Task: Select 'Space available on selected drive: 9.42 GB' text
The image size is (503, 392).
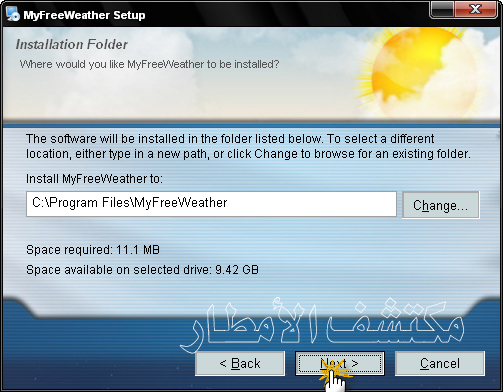Action: pyautogui.click(x=142, y=270)
